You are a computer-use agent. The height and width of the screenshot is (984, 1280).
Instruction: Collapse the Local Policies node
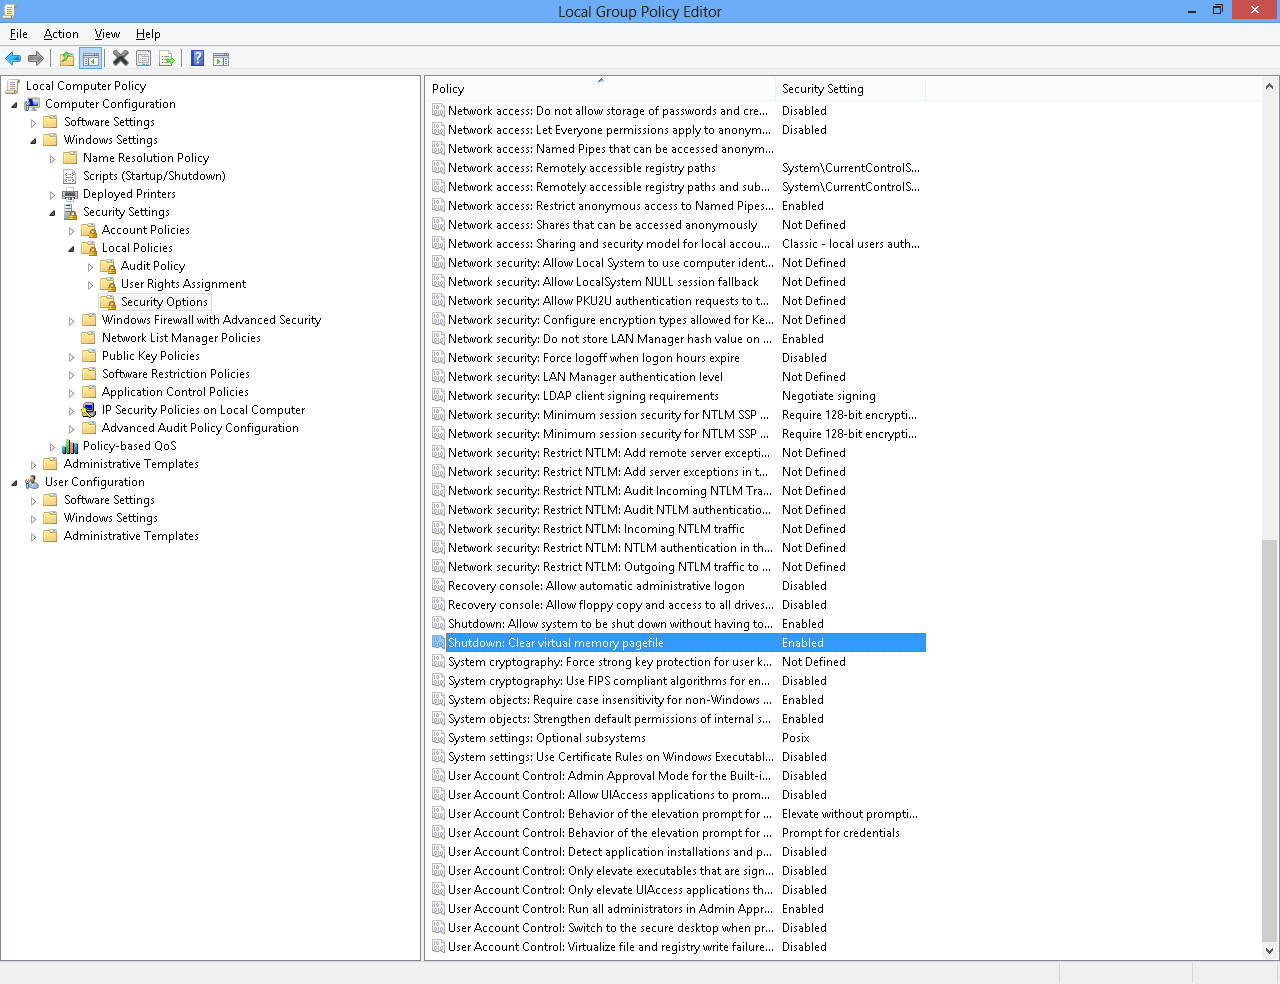click(x=71, y=249)
